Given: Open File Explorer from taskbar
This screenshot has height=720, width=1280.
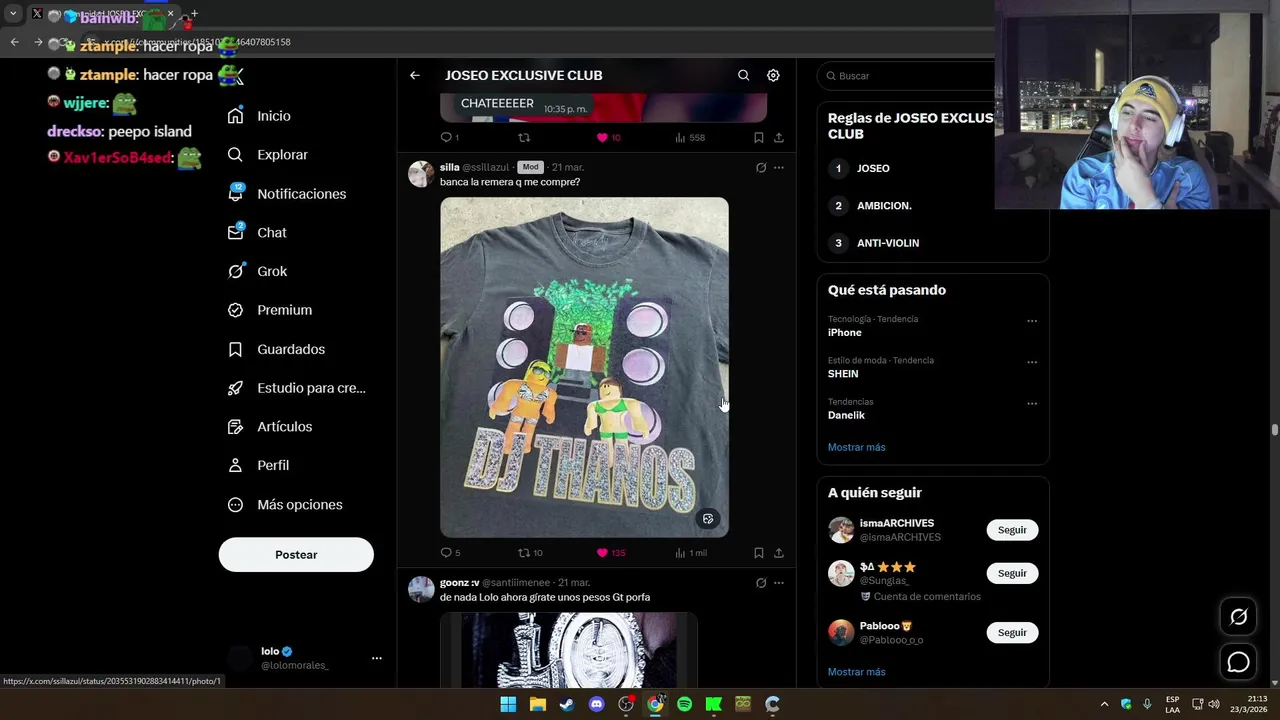Looking at the screenshot, I should tap(537, 704).
